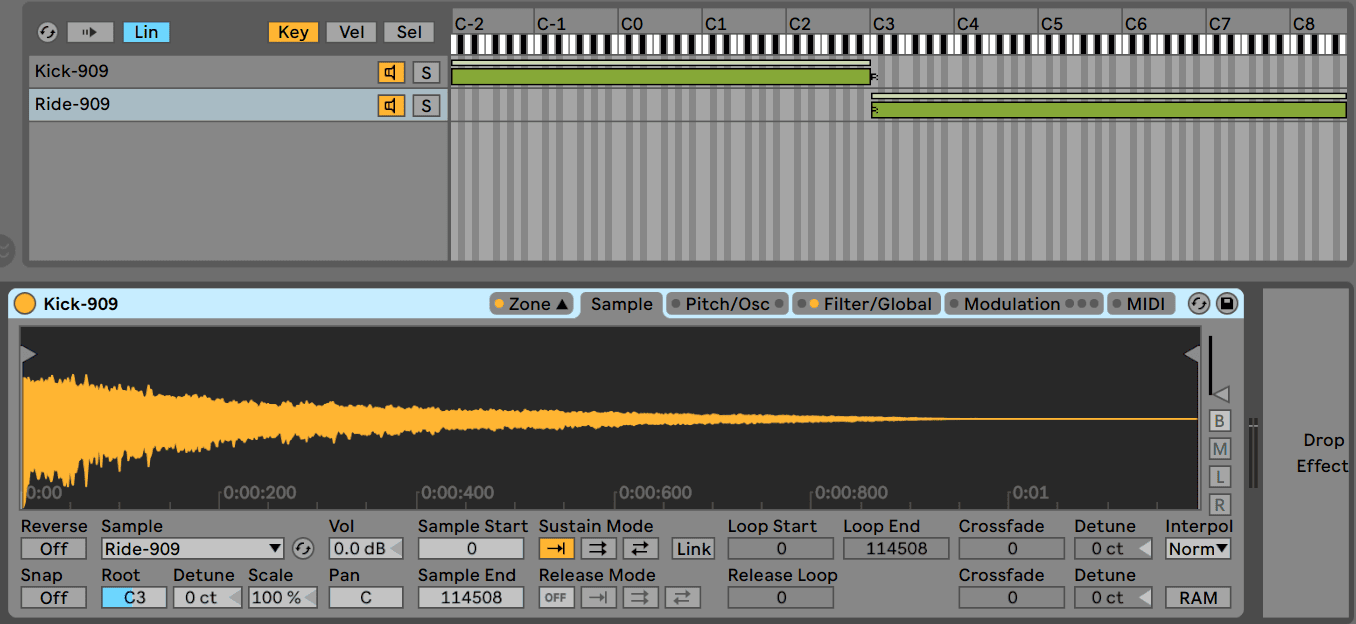Mute the Kick-909 sample layer
This screenshot has width=1356, height=624.
click(x=389, y=71)
